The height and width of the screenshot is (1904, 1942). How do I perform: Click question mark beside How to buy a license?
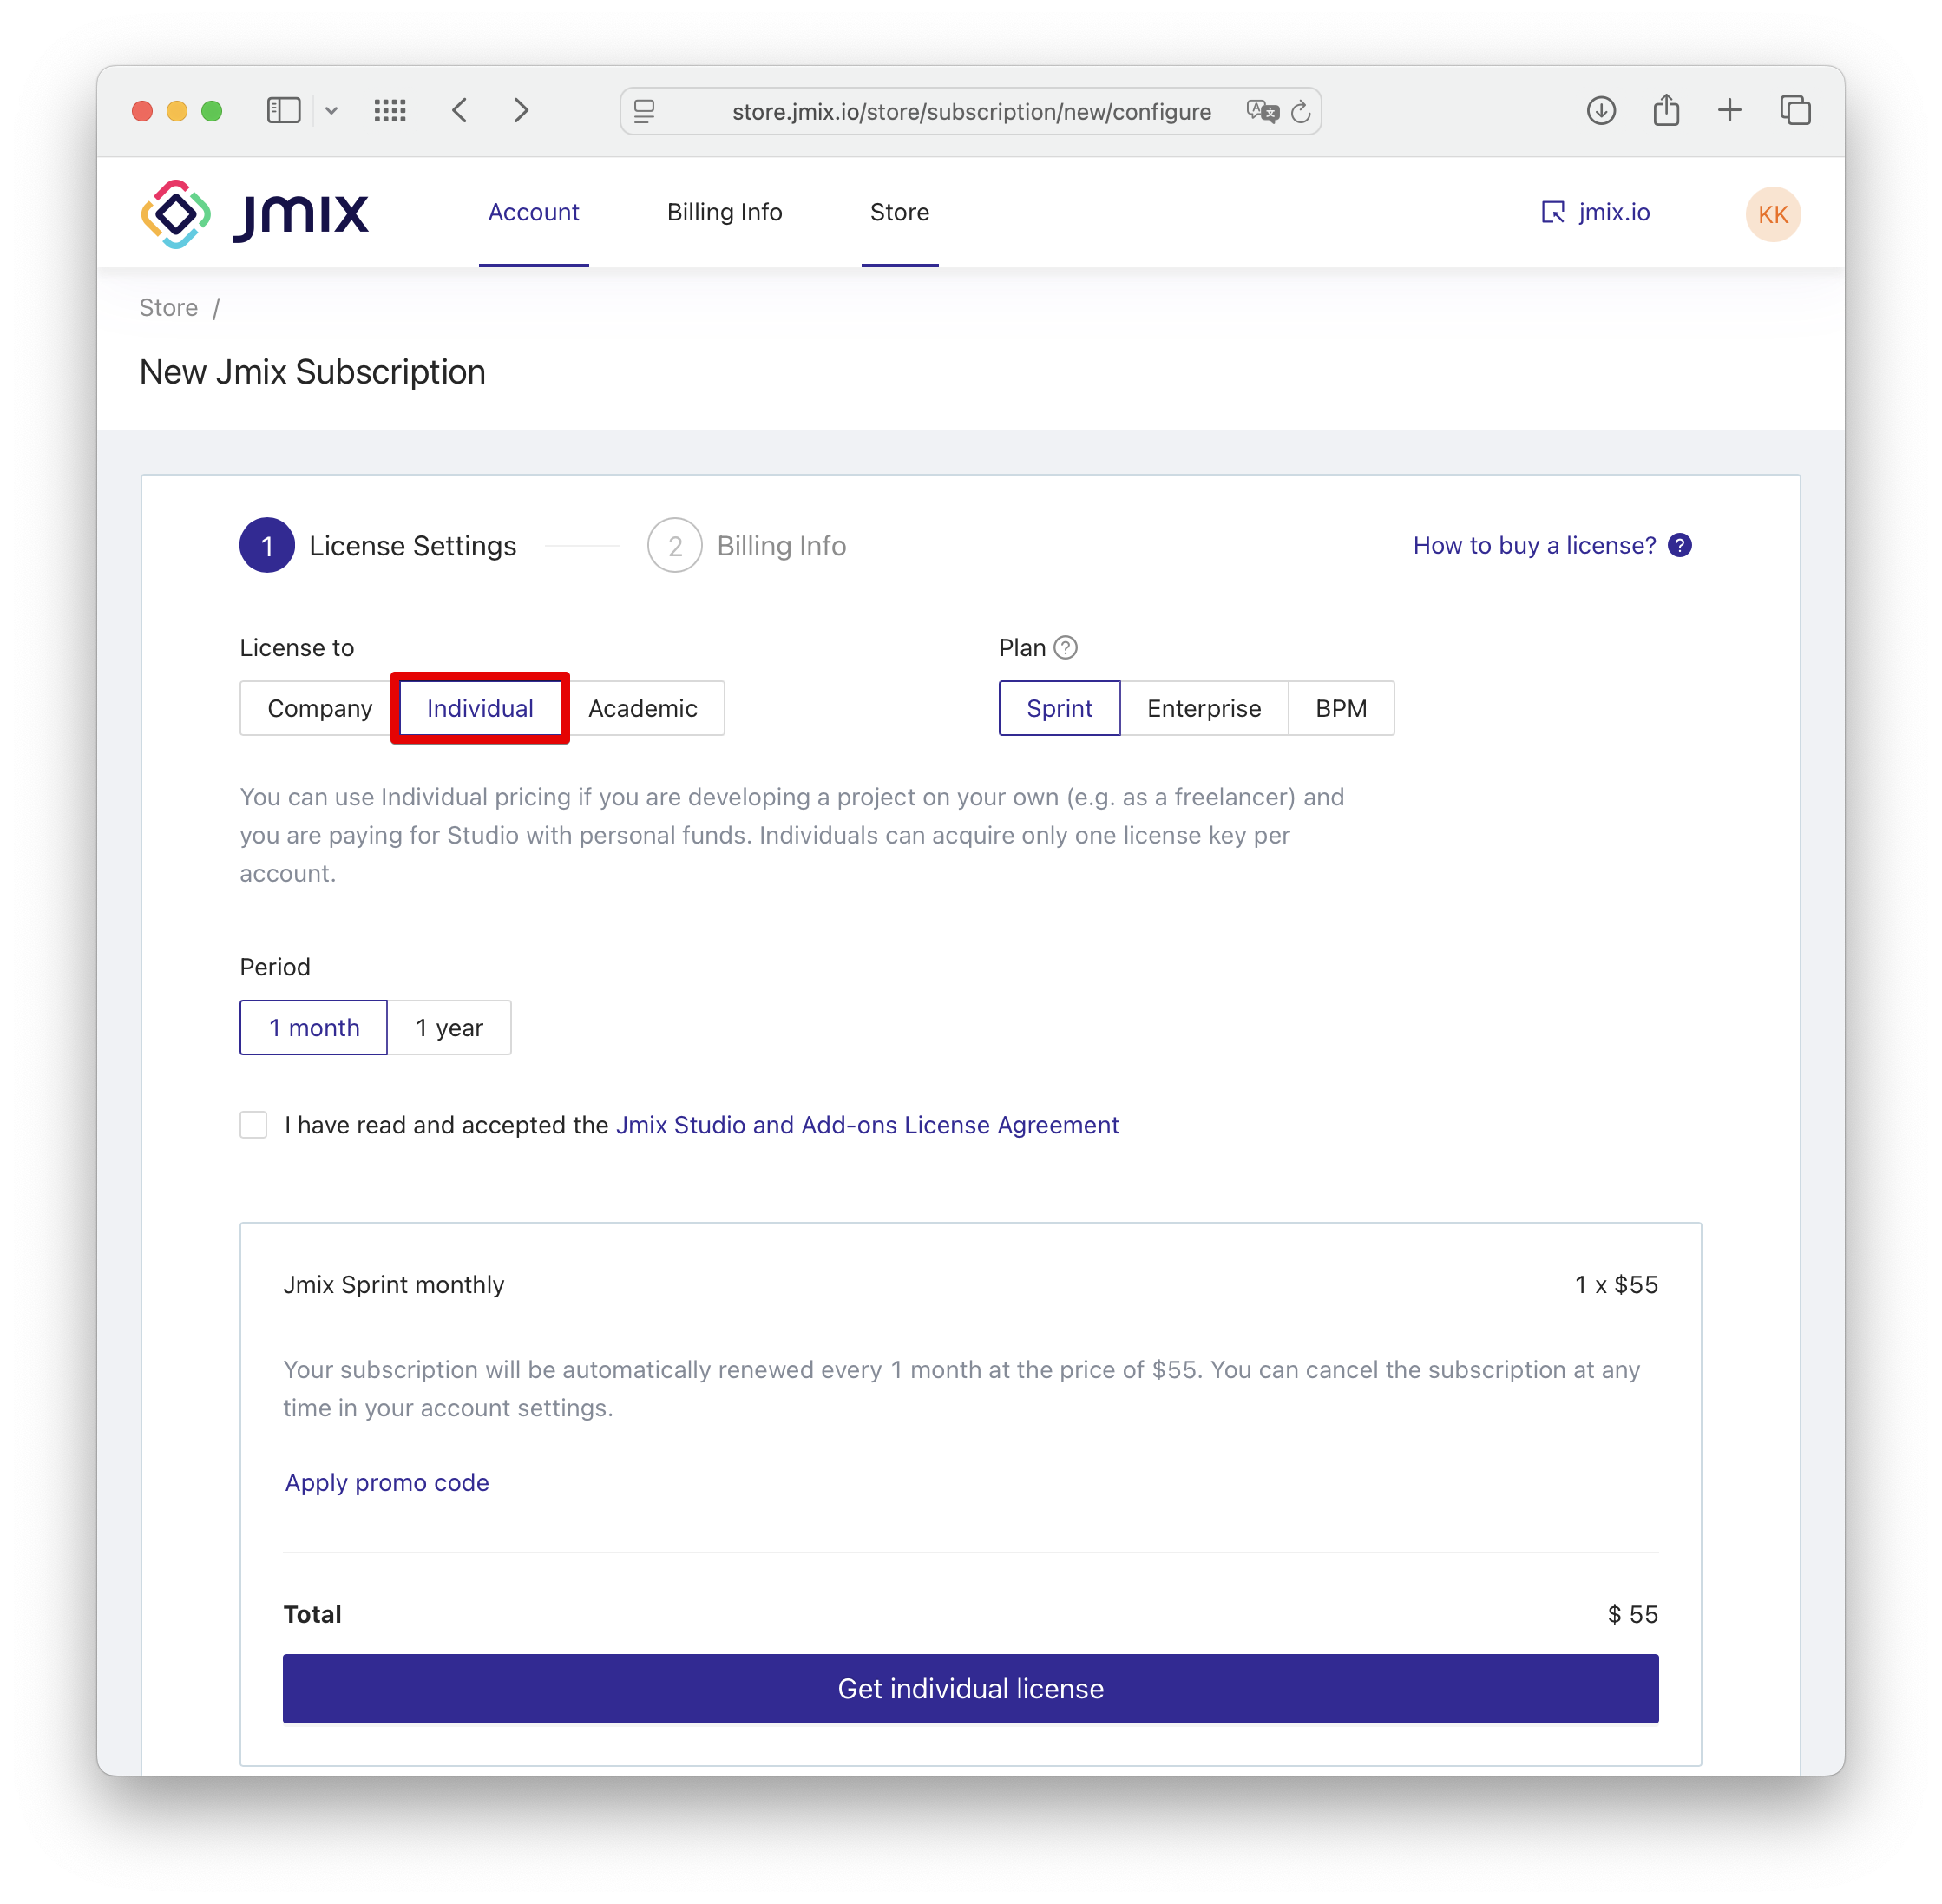tap(1680, 545)
